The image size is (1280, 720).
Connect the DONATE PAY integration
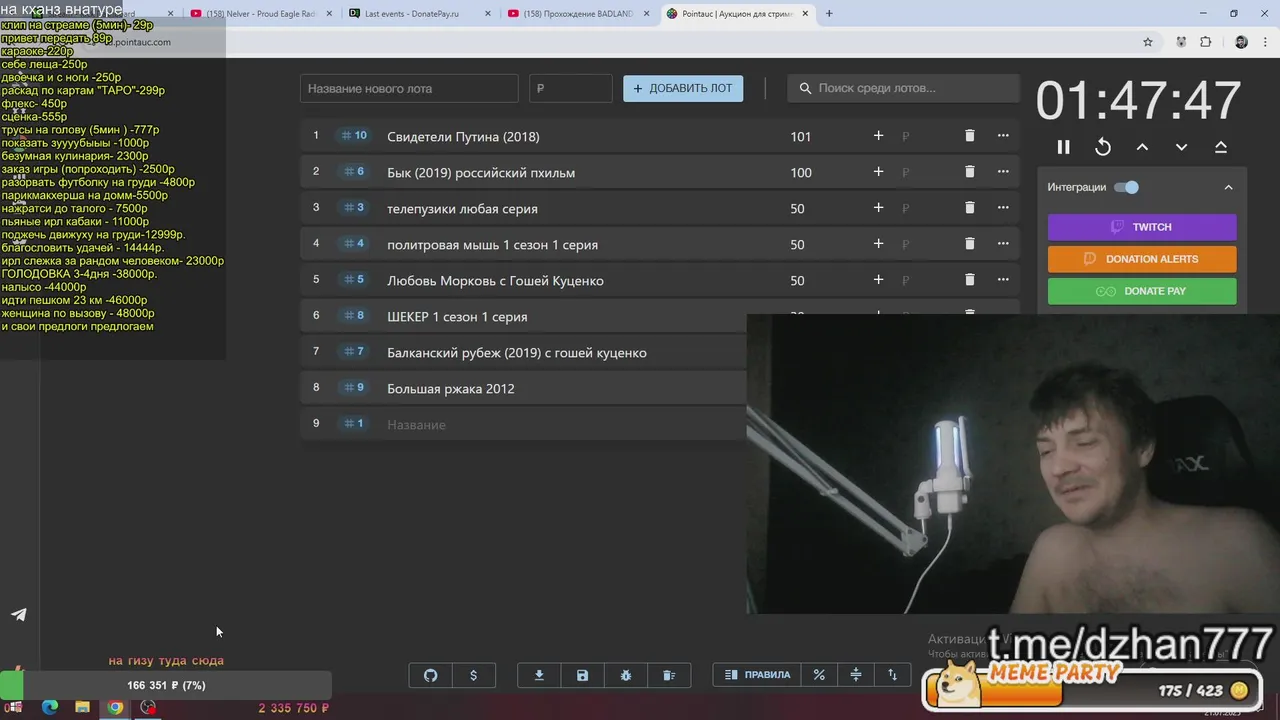pyautogui.click(x=1142, y=291)
